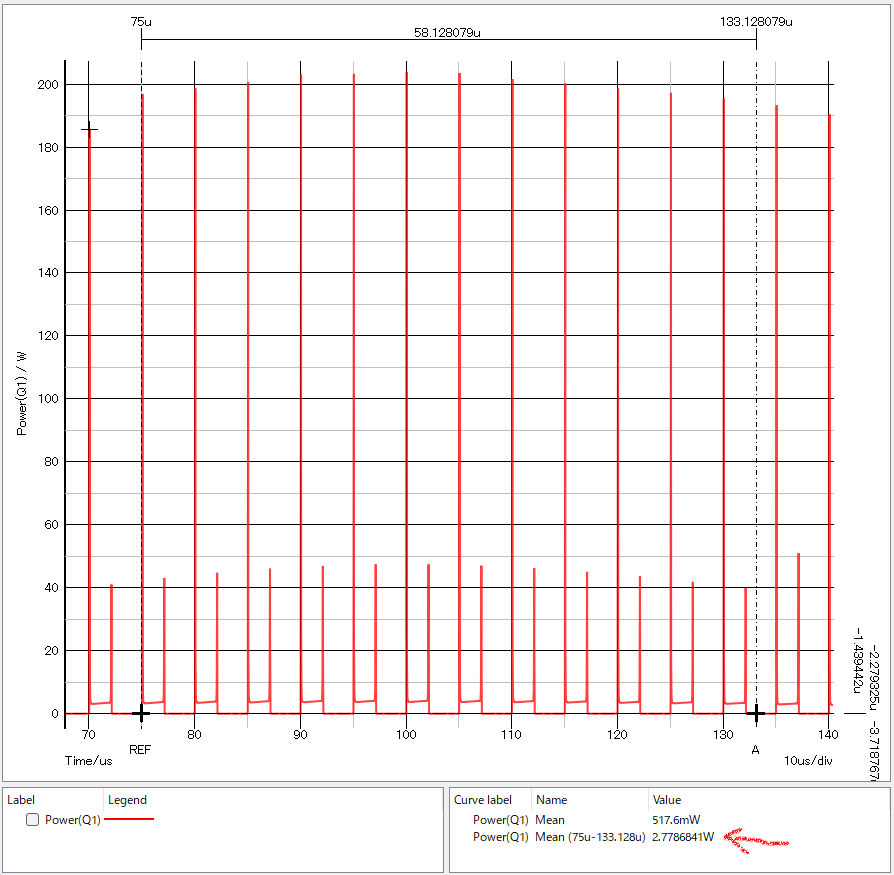Image resolution: width=894 pixels, height=875 pixels.
Task: Sort by the "Name" column header
Action: coord(551,800)
